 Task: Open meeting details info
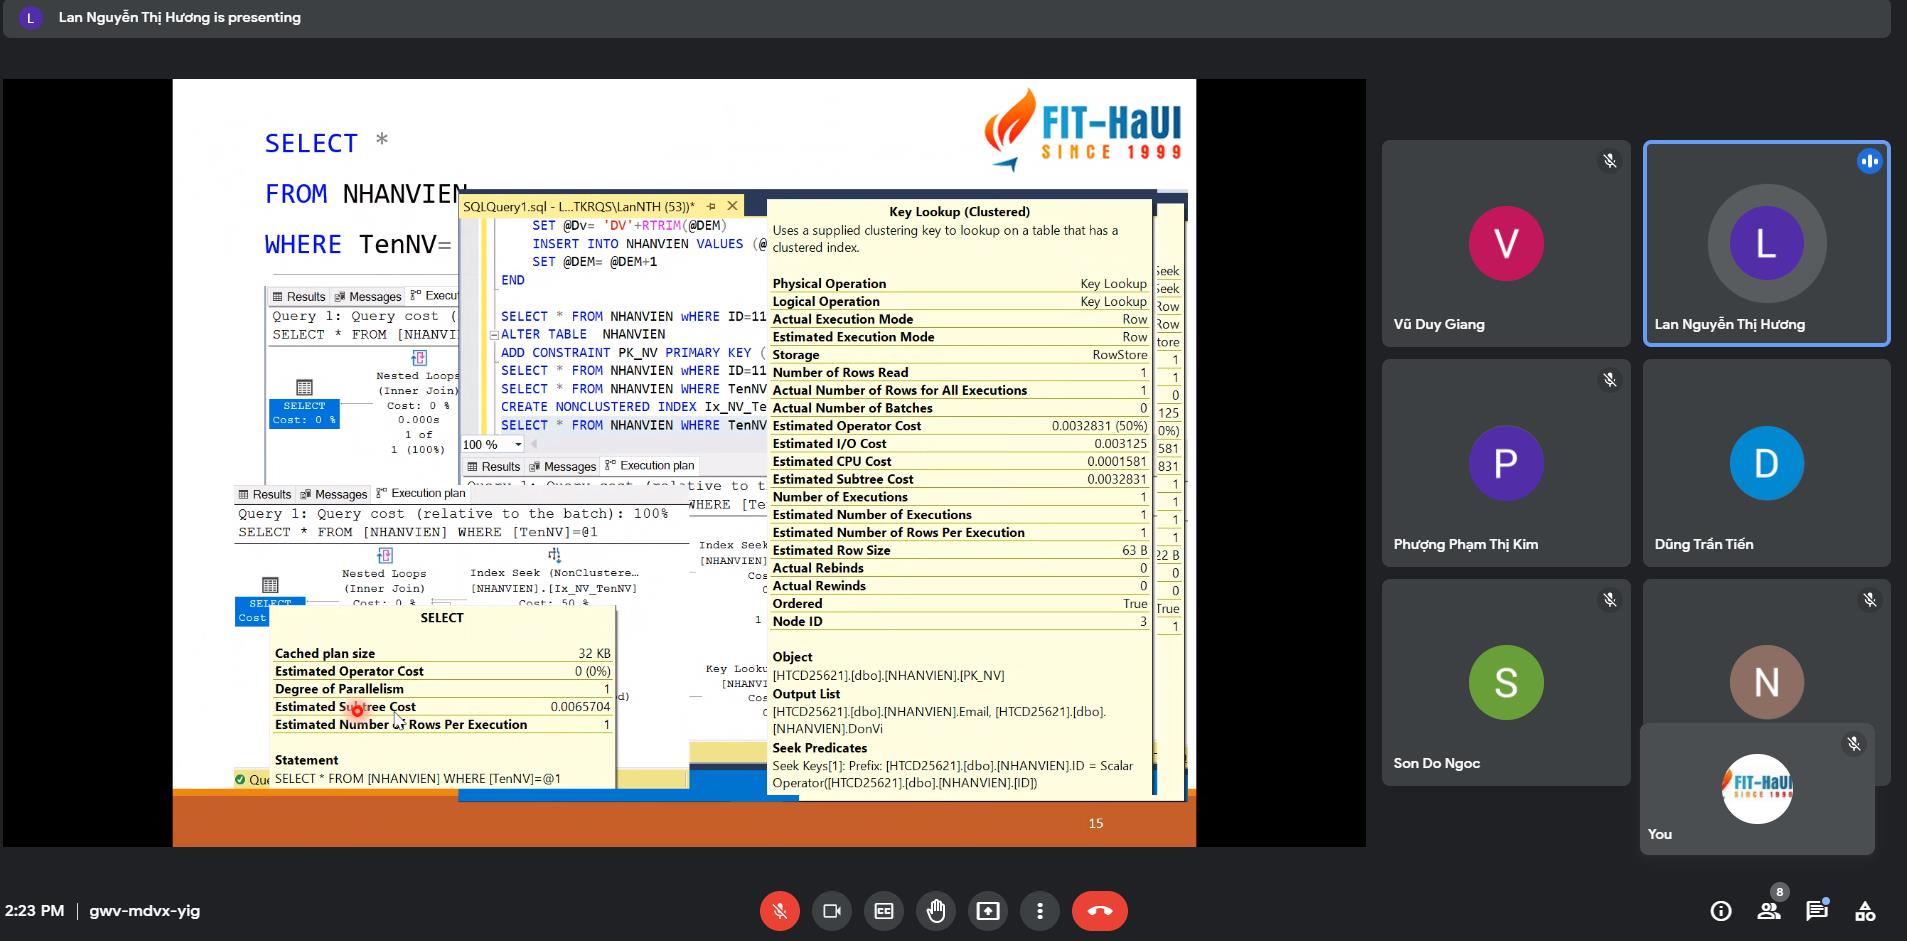pyautogui.click(x=1721, y=911)
